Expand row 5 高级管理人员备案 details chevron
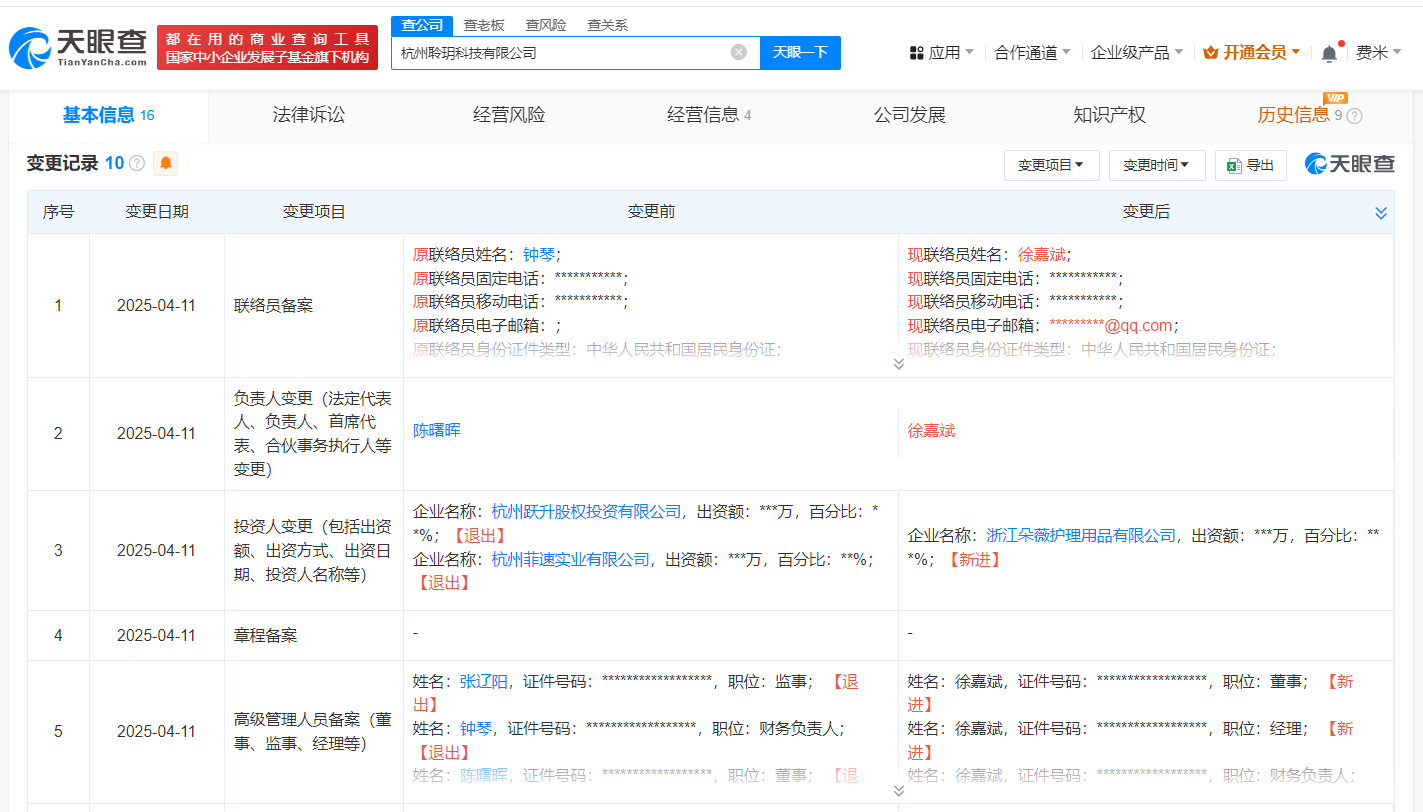1423x812 pixels. (x=898, y=791)
